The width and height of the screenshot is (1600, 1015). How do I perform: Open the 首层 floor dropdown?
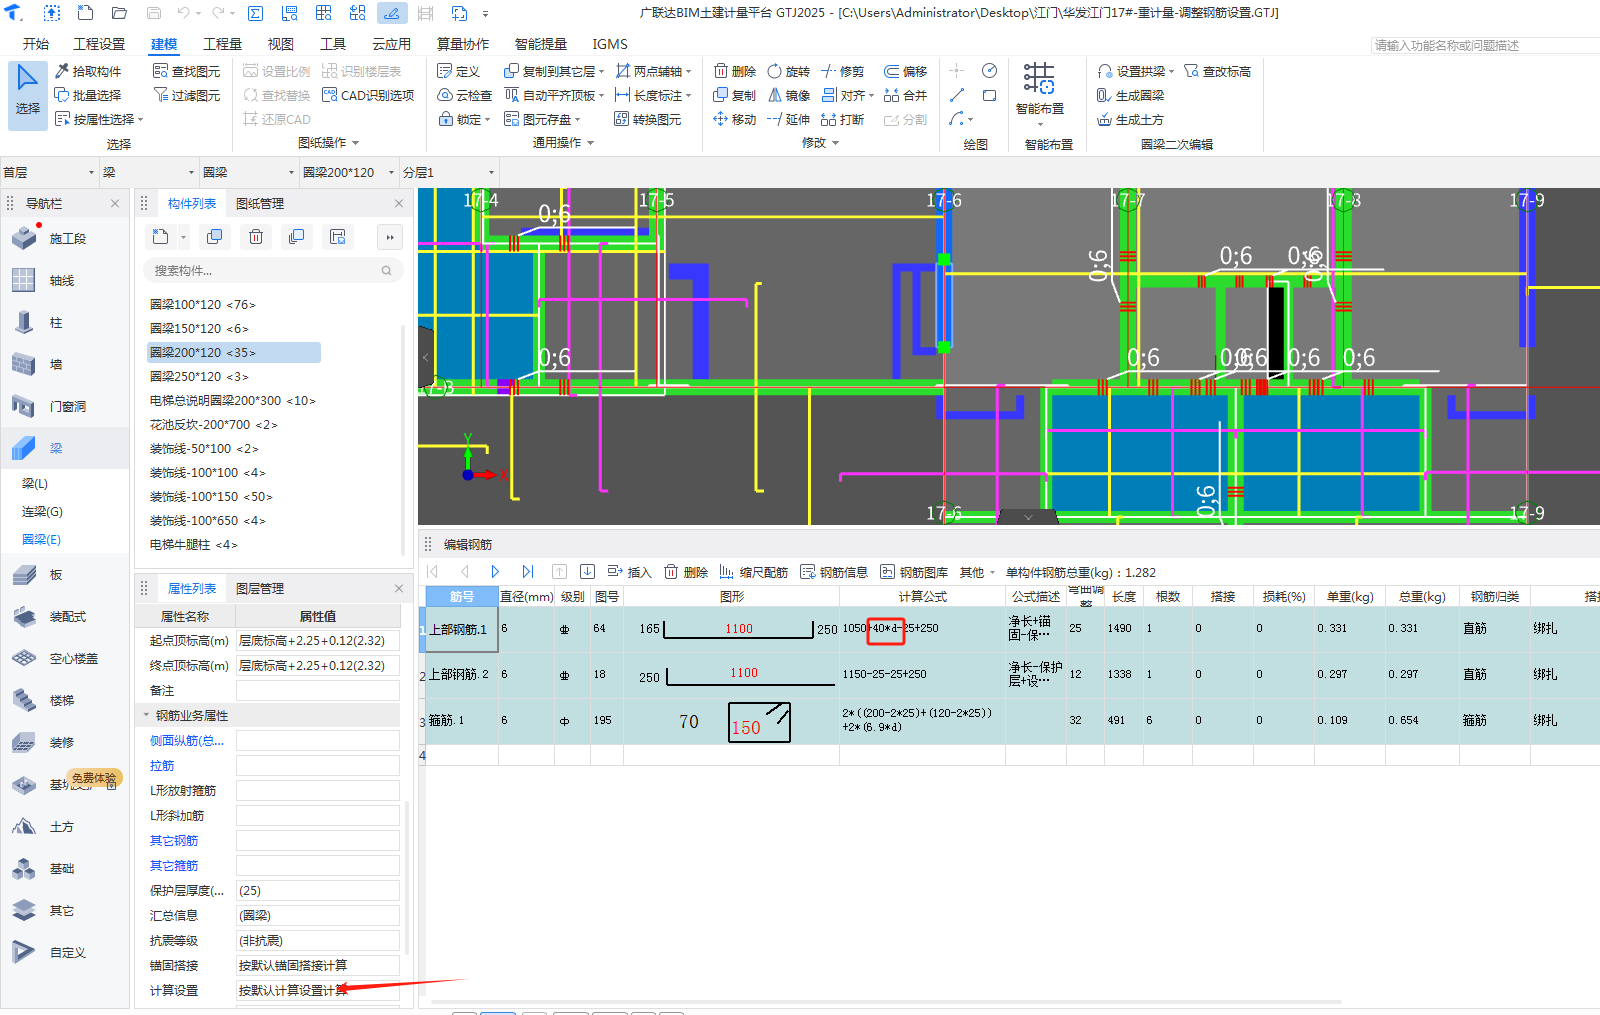click(48, 172)
